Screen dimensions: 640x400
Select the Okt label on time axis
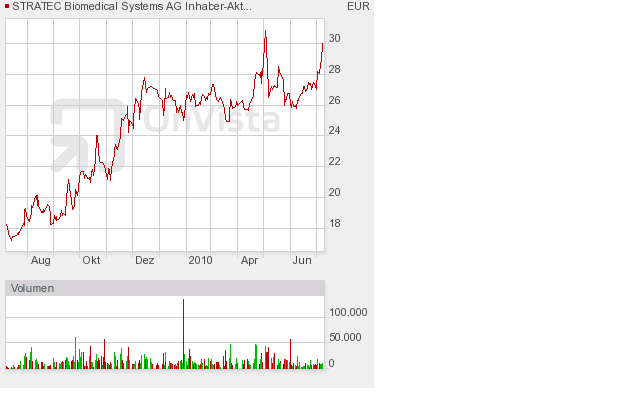coord(91,260)
